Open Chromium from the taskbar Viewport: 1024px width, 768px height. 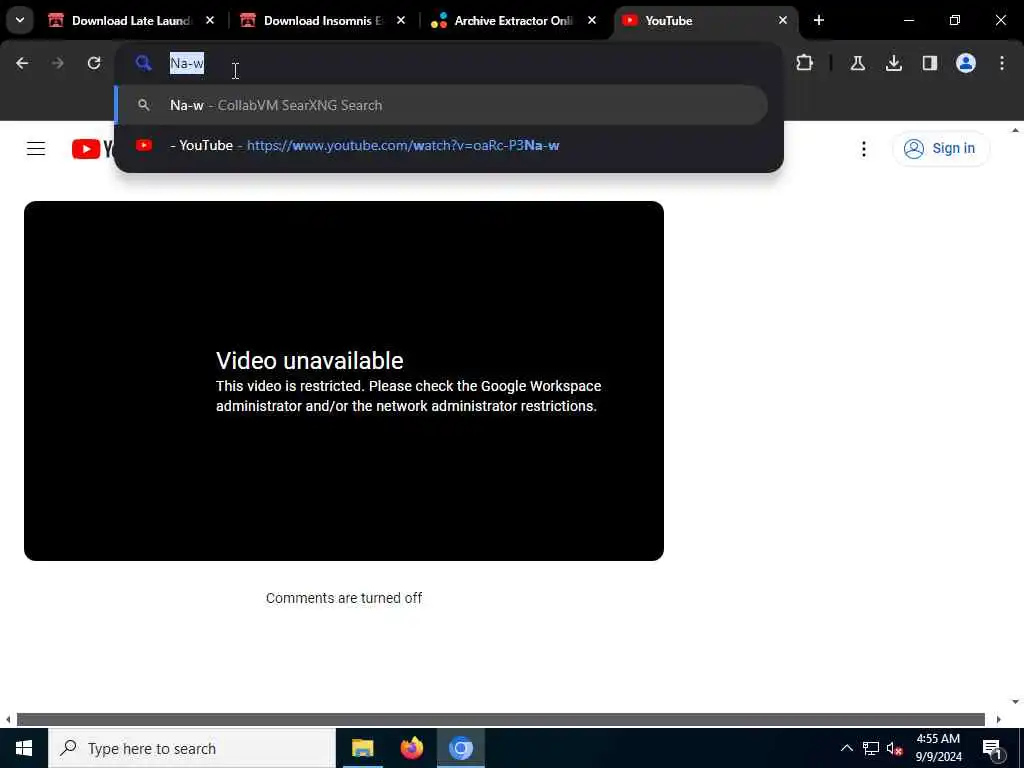click(461, 748)
